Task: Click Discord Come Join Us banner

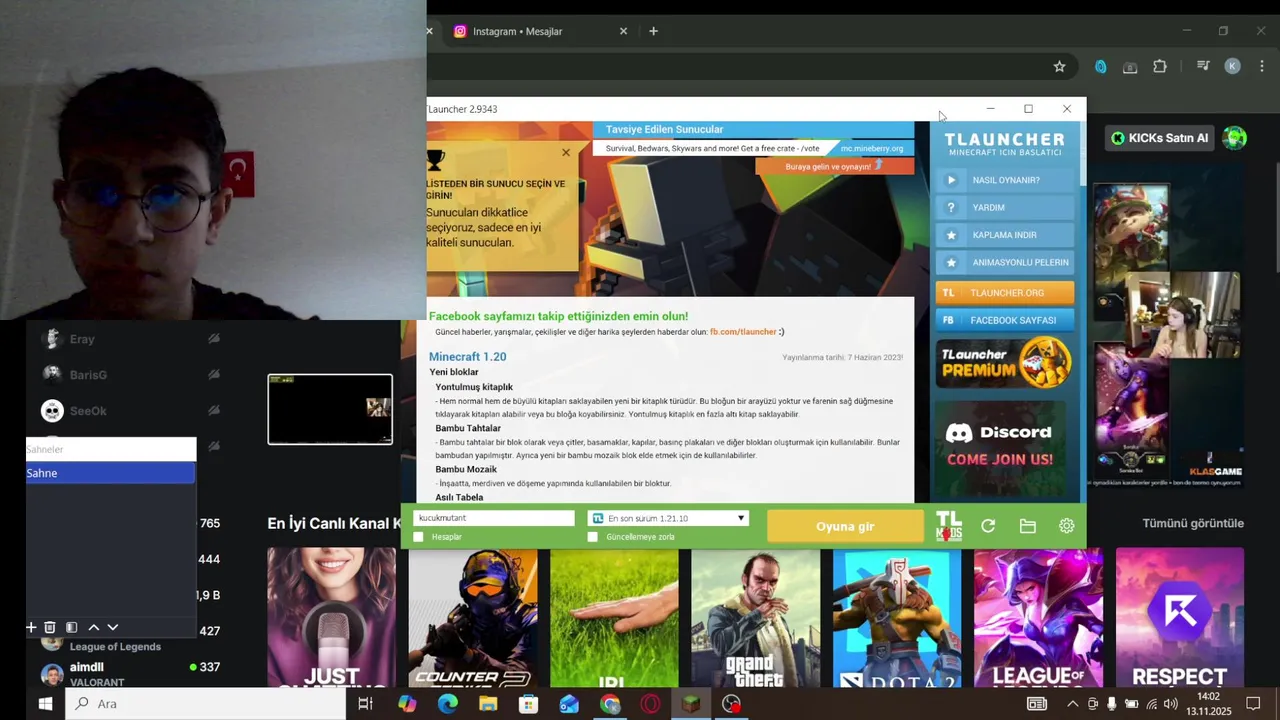Action: 1005,446
